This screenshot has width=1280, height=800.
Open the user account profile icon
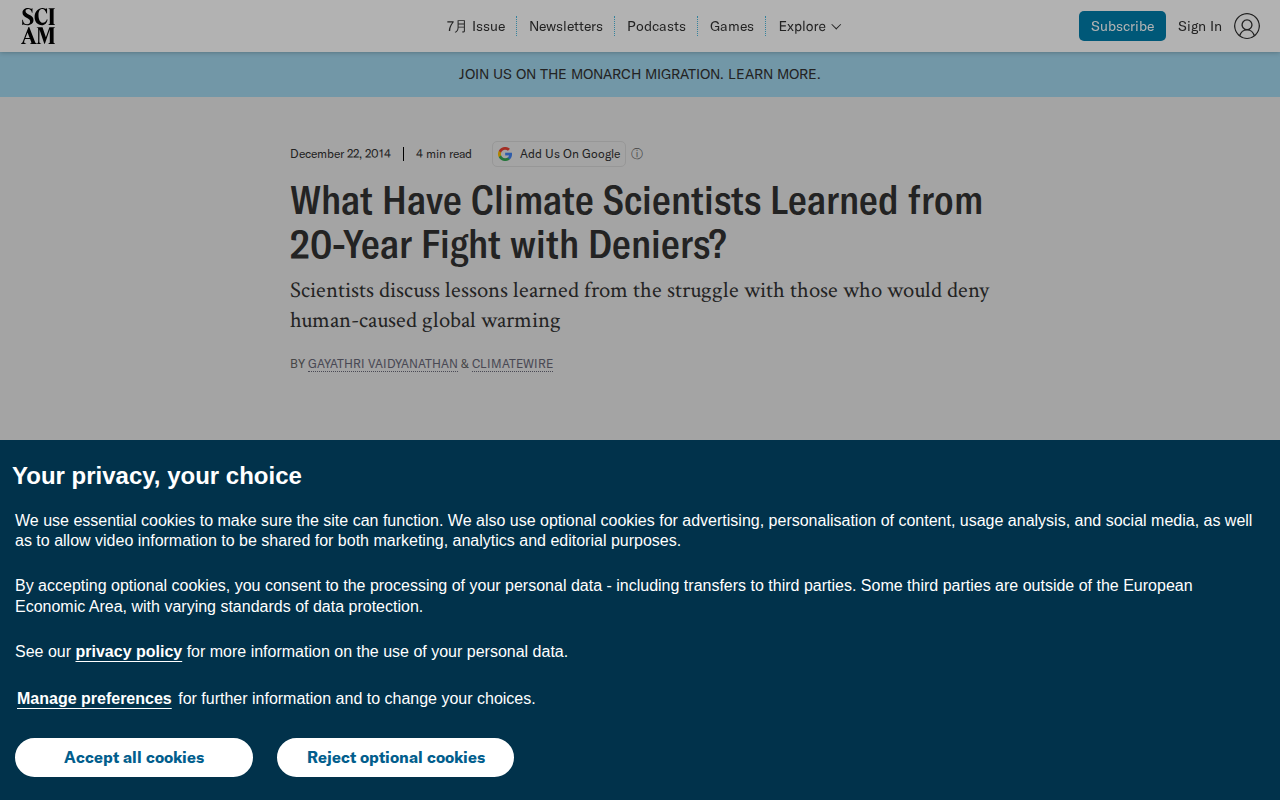click(1246, 26)
